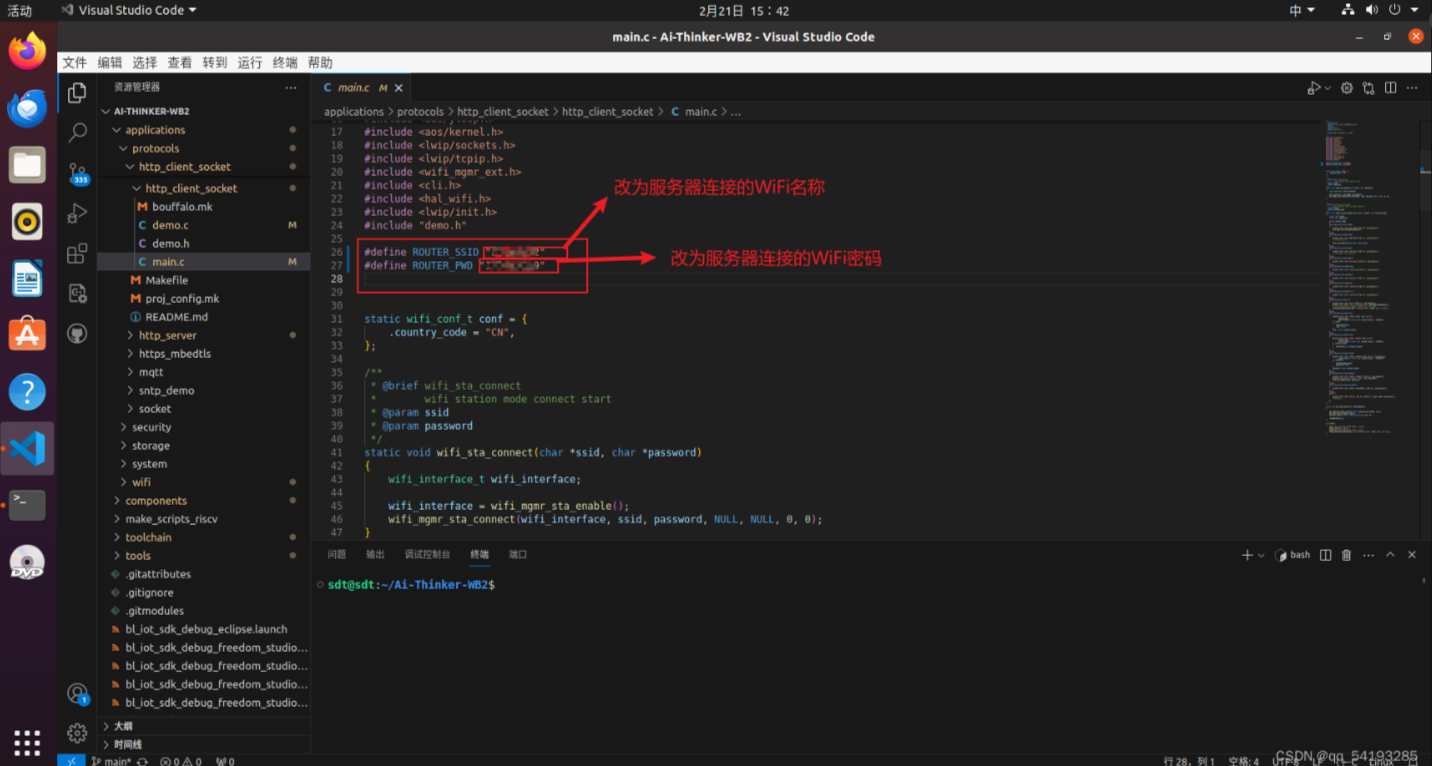Open the 文件 menu
The width and height of the screenshot is (1432, 766).
click(x=75, y=62)
